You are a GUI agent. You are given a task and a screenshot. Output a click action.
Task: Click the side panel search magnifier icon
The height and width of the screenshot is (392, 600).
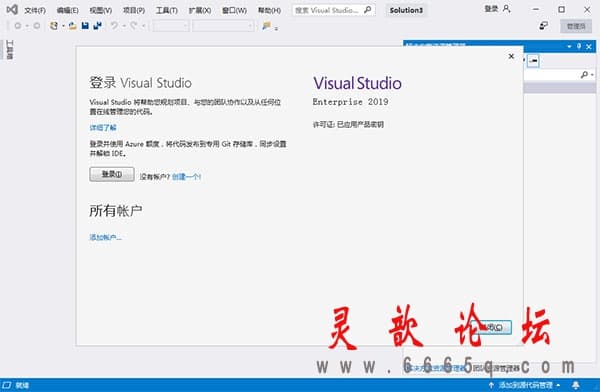(x=584, y=75)
